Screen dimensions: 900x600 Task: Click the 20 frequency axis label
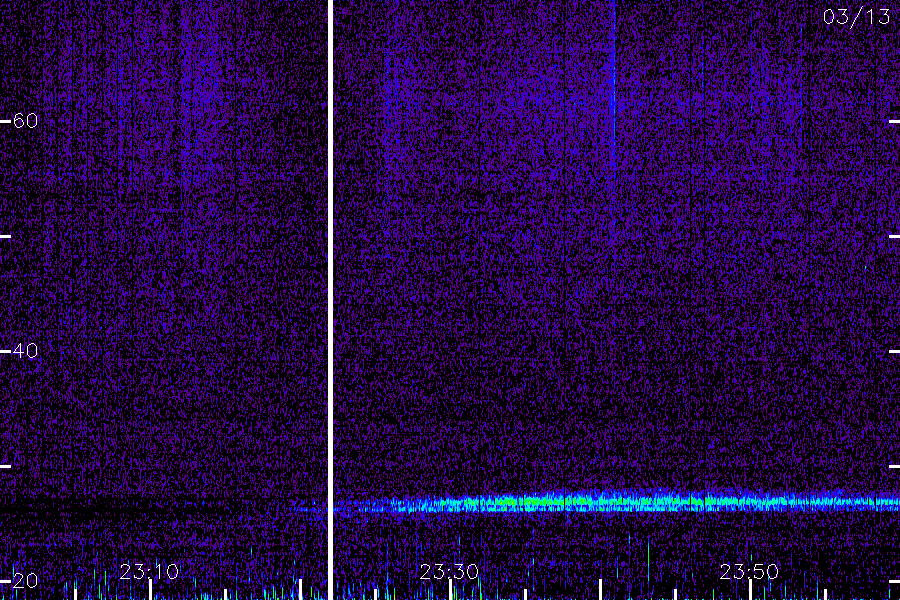point(25,580)
